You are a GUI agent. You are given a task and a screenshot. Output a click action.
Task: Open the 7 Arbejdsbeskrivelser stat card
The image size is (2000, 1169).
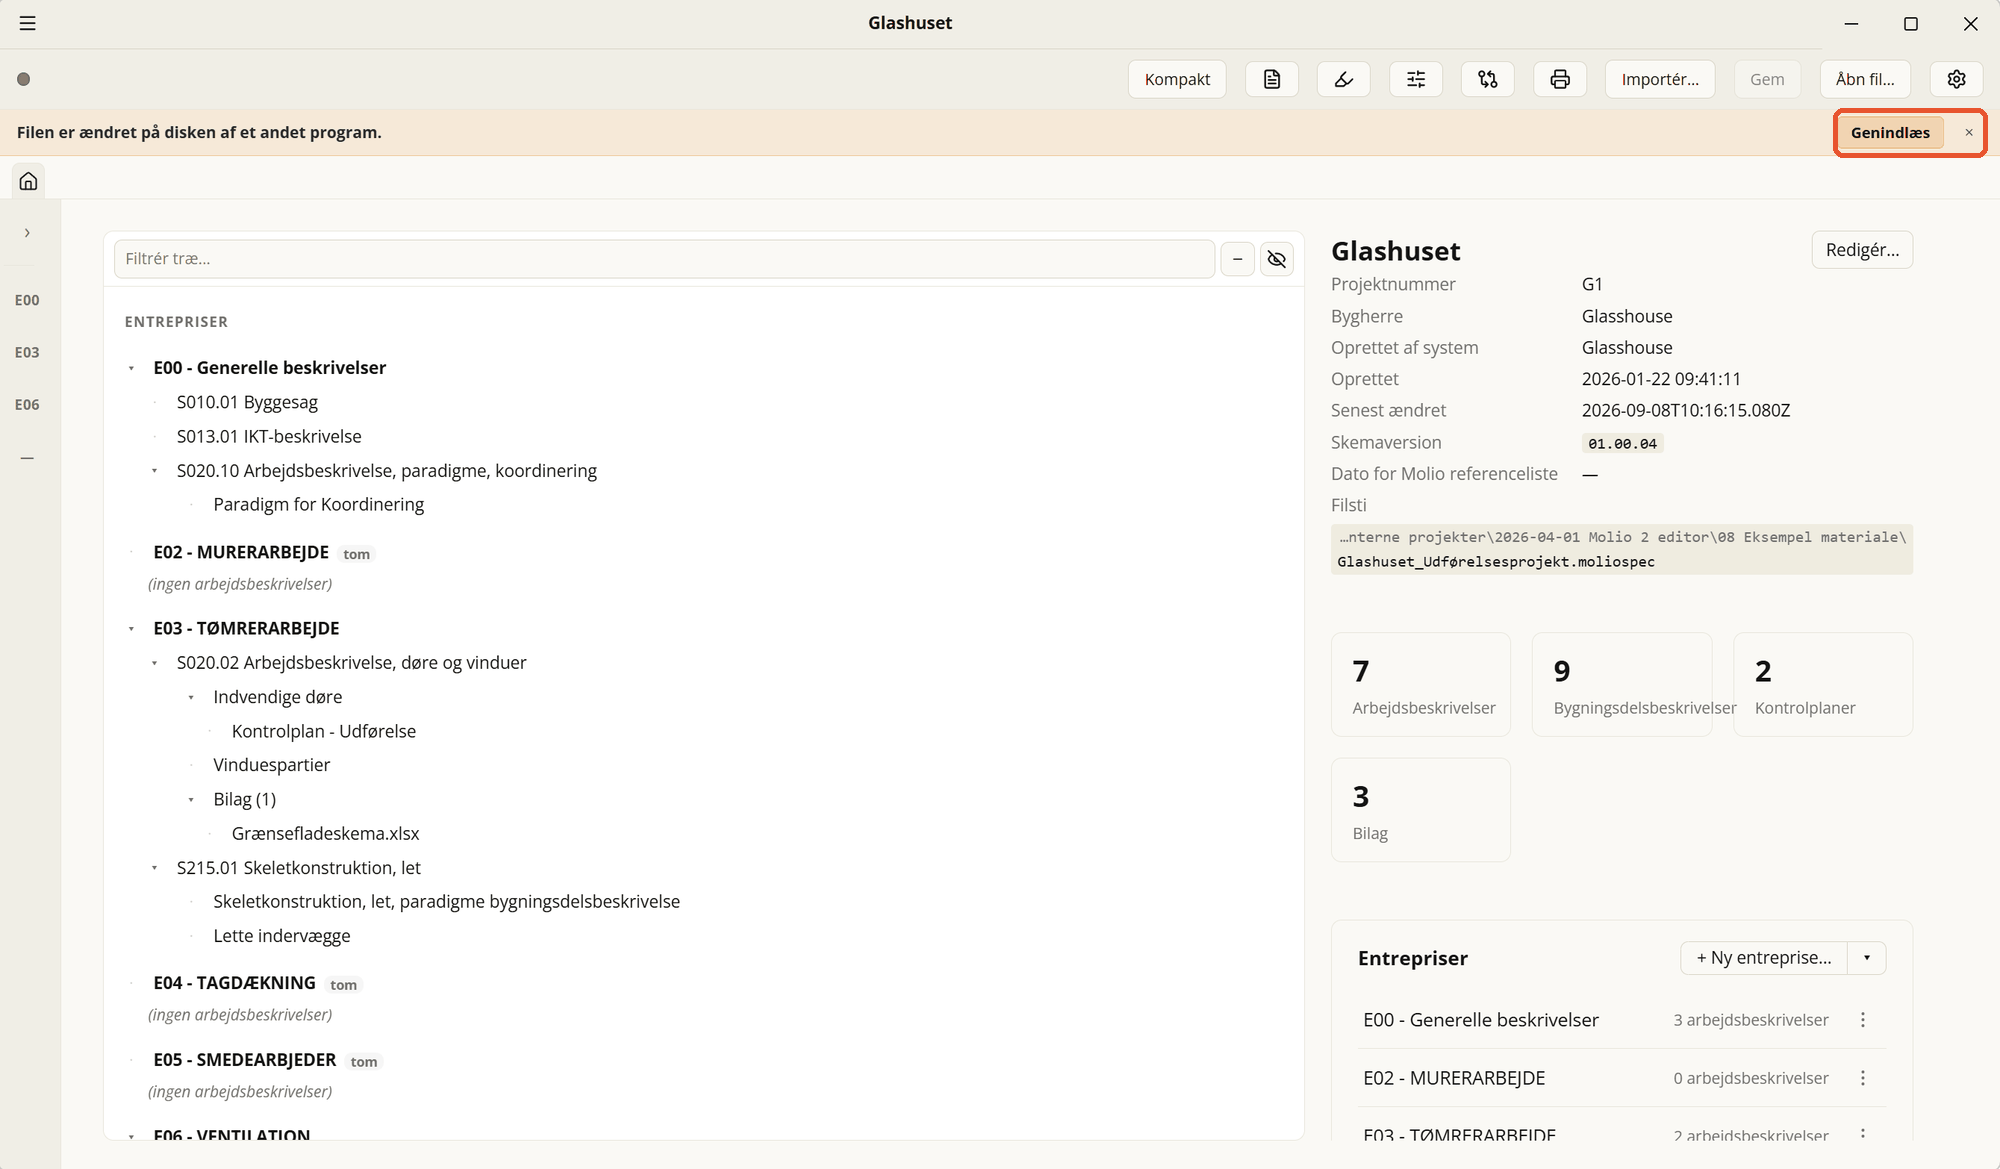(x=1420, y=685)
